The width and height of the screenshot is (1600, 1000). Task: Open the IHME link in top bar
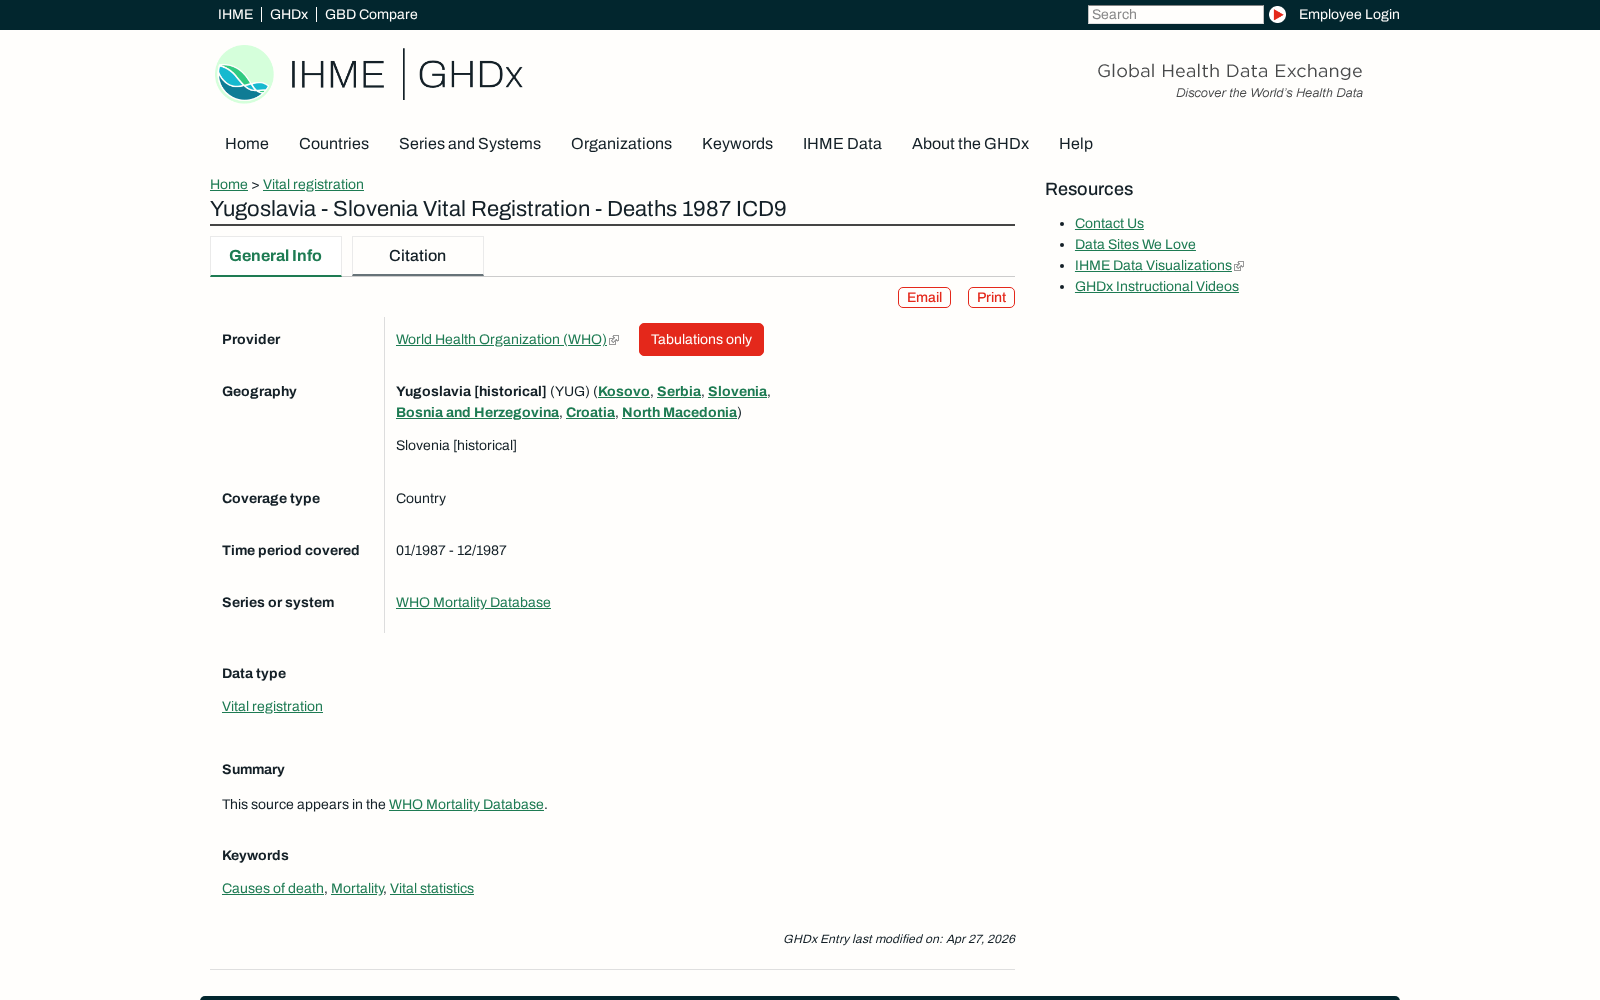[235, 14]
